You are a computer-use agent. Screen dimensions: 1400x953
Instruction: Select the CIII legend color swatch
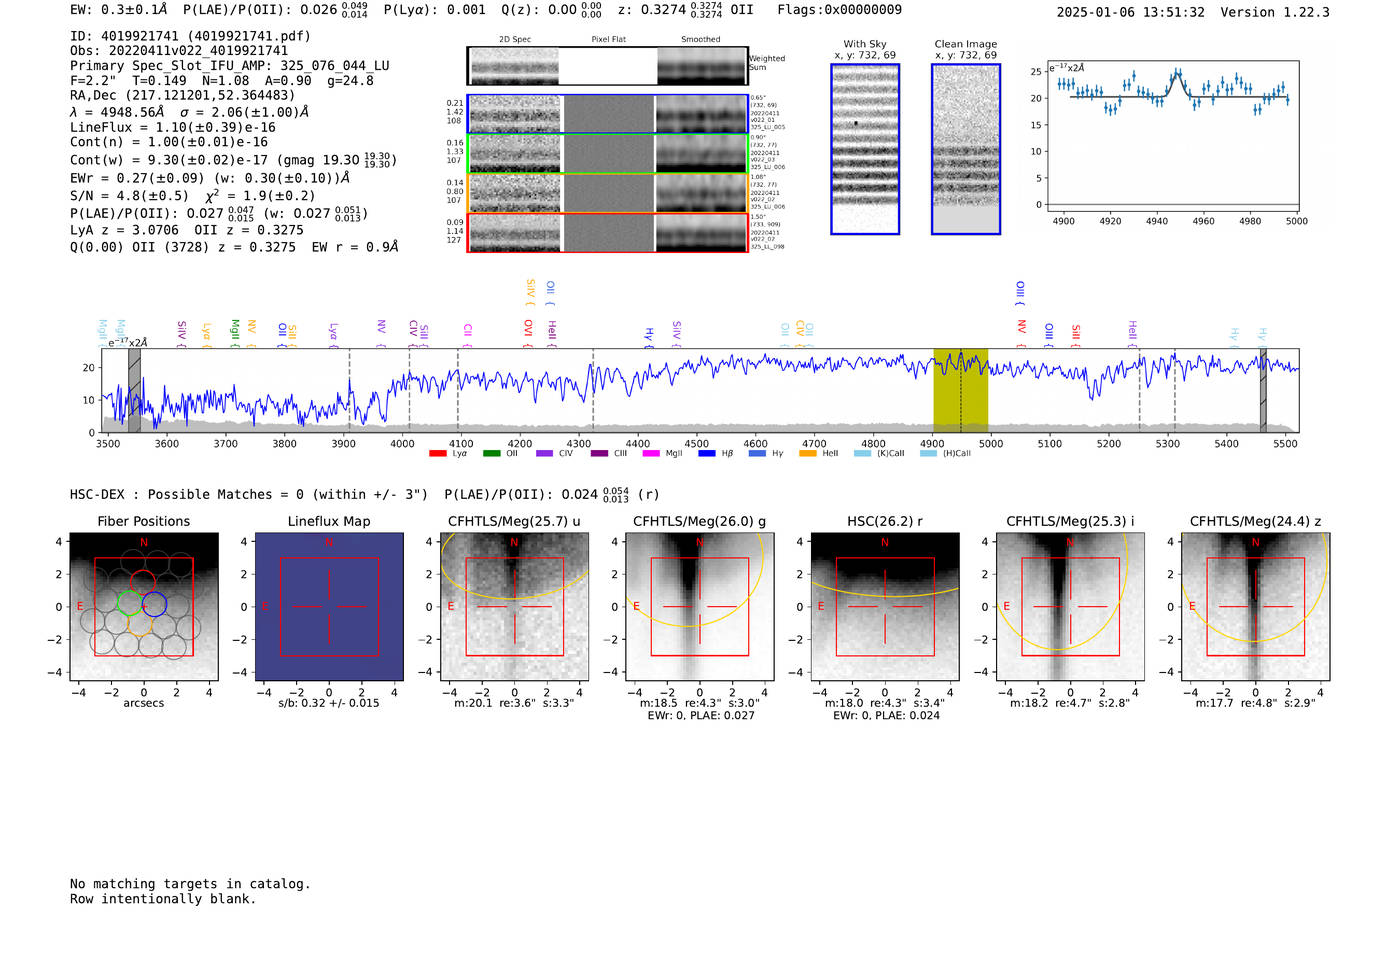(599, 454)
